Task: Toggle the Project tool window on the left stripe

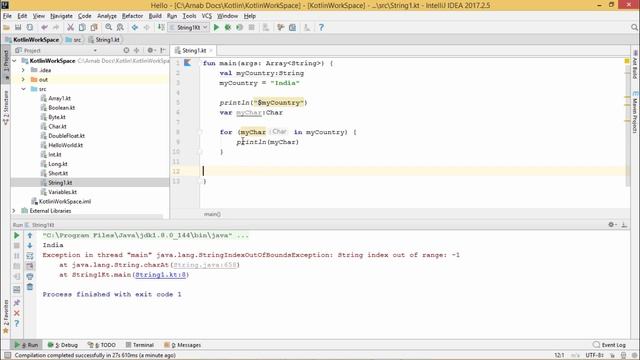Action: (x=6, y=64)
